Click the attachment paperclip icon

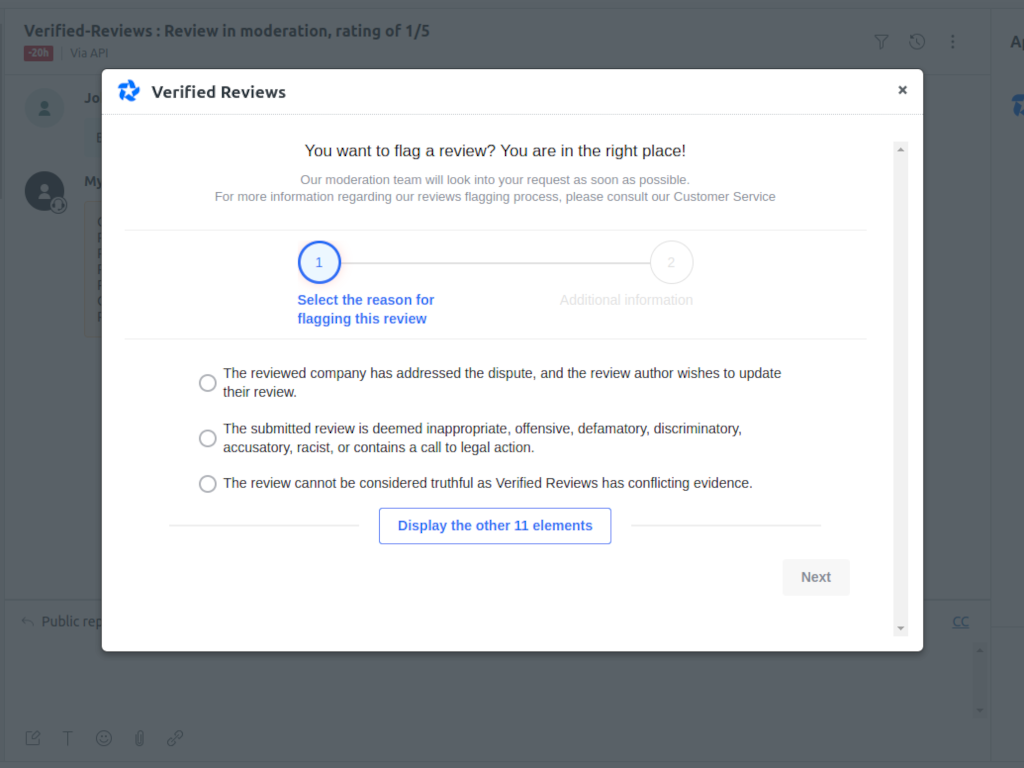click(x=140, y=738)
